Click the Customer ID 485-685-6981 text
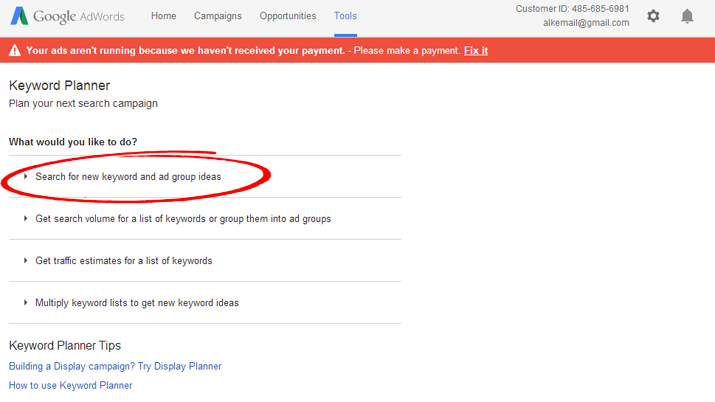The width and height of the screenshot is (715, 402). 572,9
